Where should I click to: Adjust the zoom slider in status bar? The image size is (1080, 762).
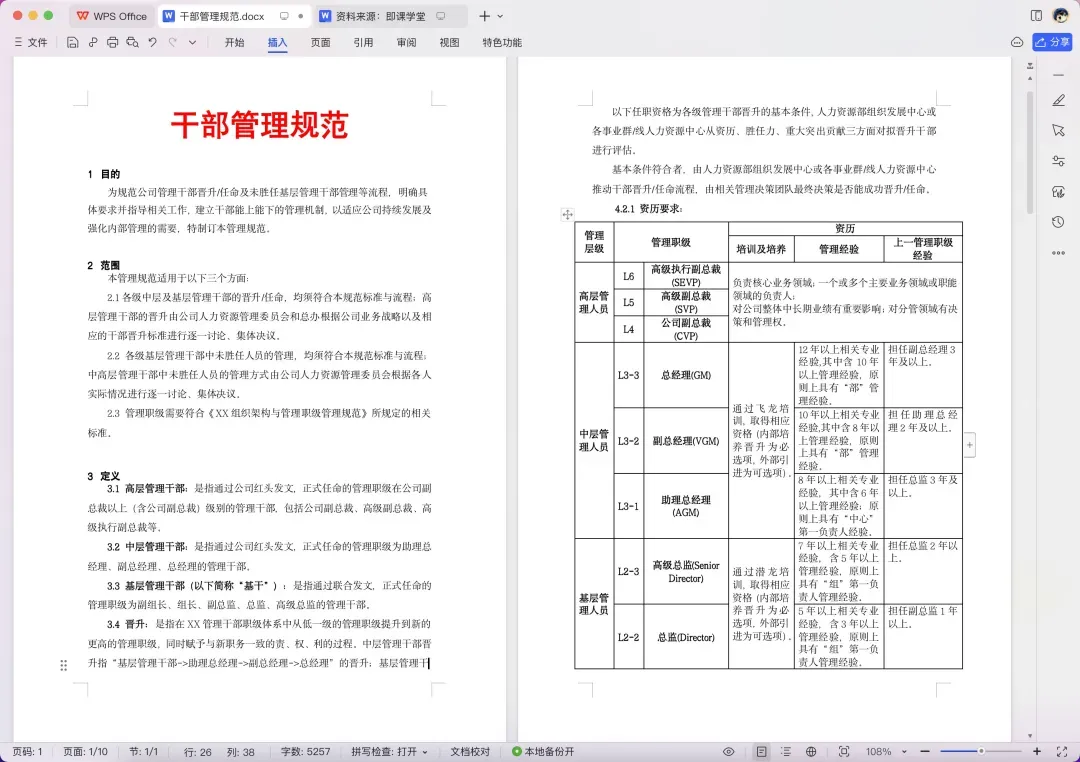(981, 751)
